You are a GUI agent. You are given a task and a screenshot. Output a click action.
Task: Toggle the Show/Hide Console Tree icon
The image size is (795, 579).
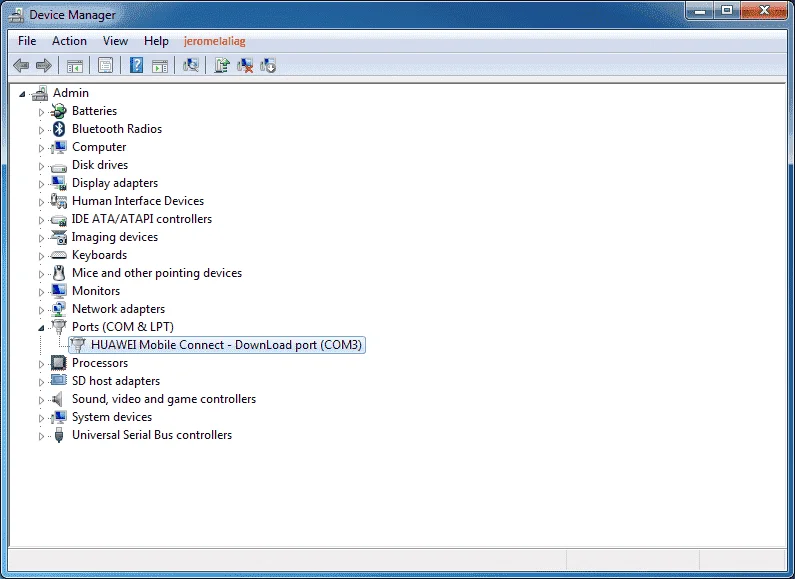click(75, 65)
